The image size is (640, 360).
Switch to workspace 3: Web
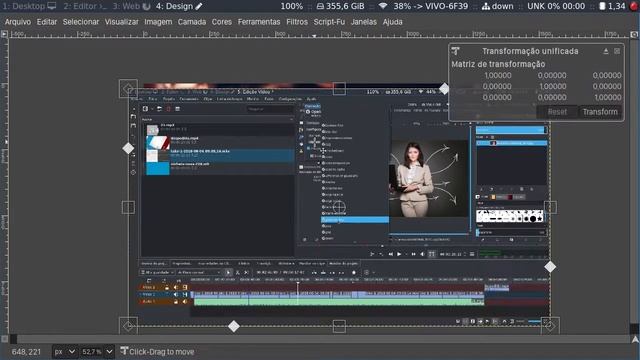coord(131,6)
